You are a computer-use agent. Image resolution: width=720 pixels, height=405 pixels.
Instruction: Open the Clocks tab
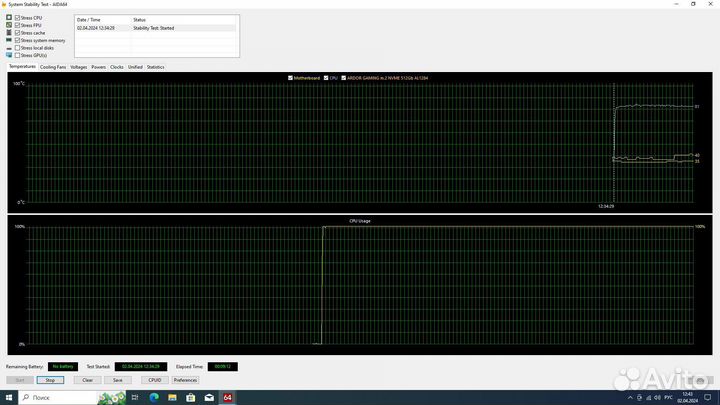[x=117, y=67]
